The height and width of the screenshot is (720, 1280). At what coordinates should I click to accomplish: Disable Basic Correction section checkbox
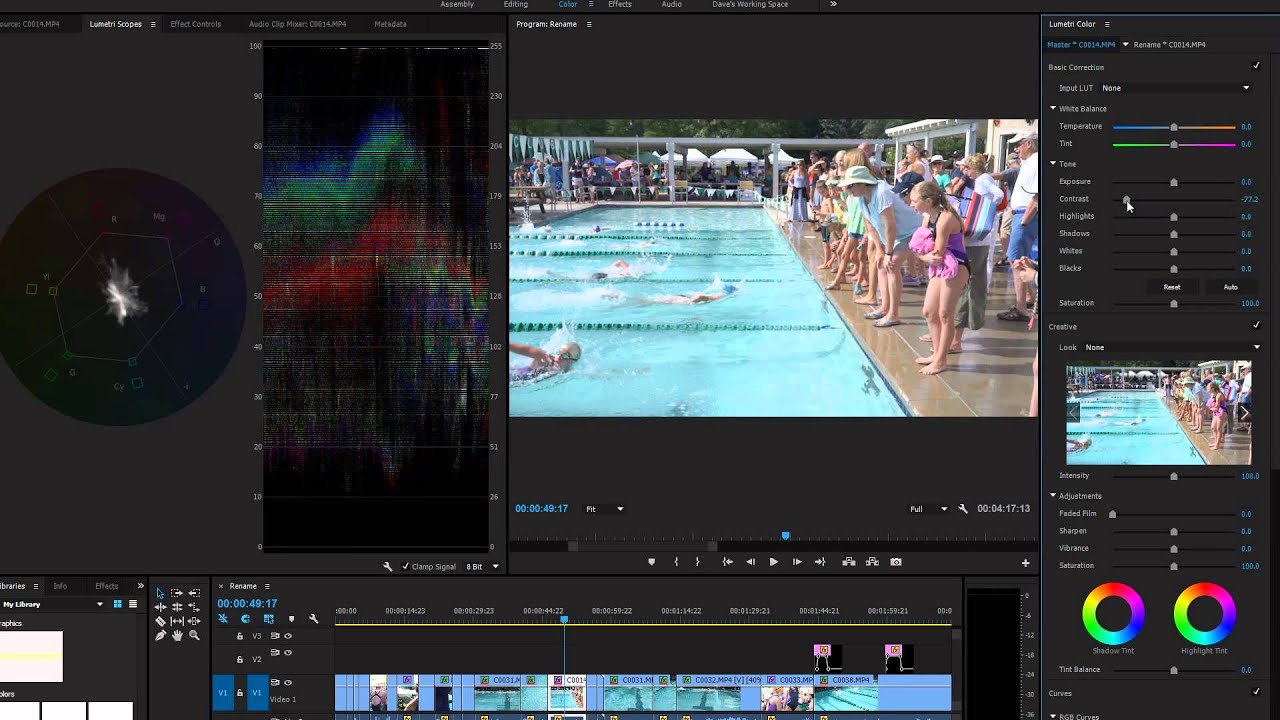click(x=1256, y=66)
